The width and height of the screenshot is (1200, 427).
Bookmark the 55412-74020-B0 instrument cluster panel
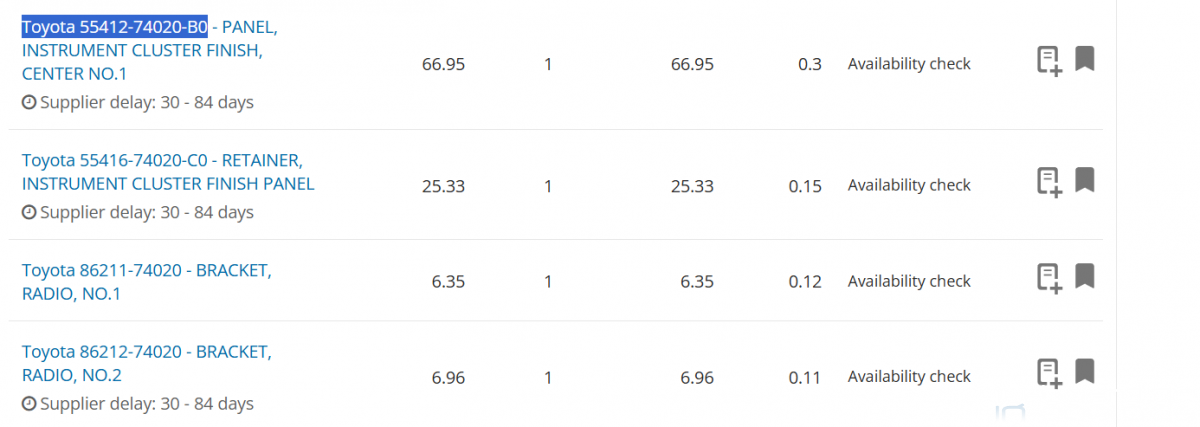[1085, 59]
